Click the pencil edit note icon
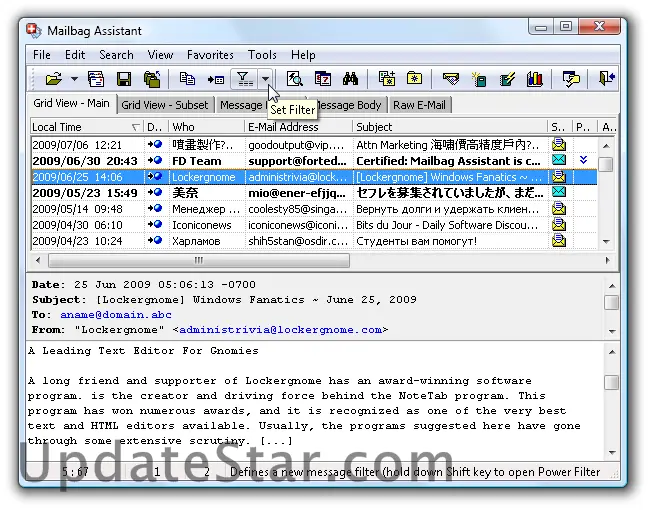Screen dimensions: 650x510 (507, 78)
